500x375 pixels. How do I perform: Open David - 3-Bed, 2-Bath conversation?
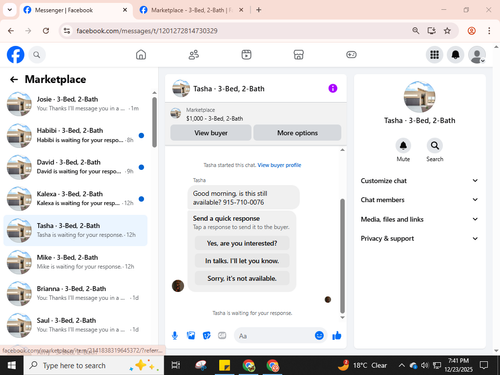(x=75, y=167)
